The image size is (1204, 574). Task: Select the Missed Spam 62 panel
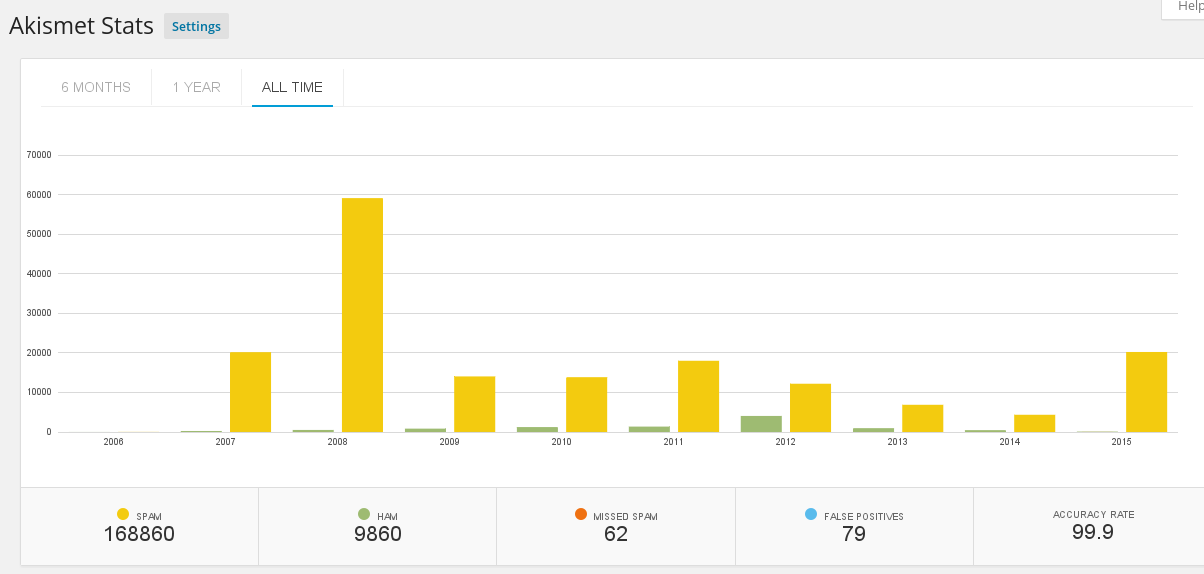(616, 526)
